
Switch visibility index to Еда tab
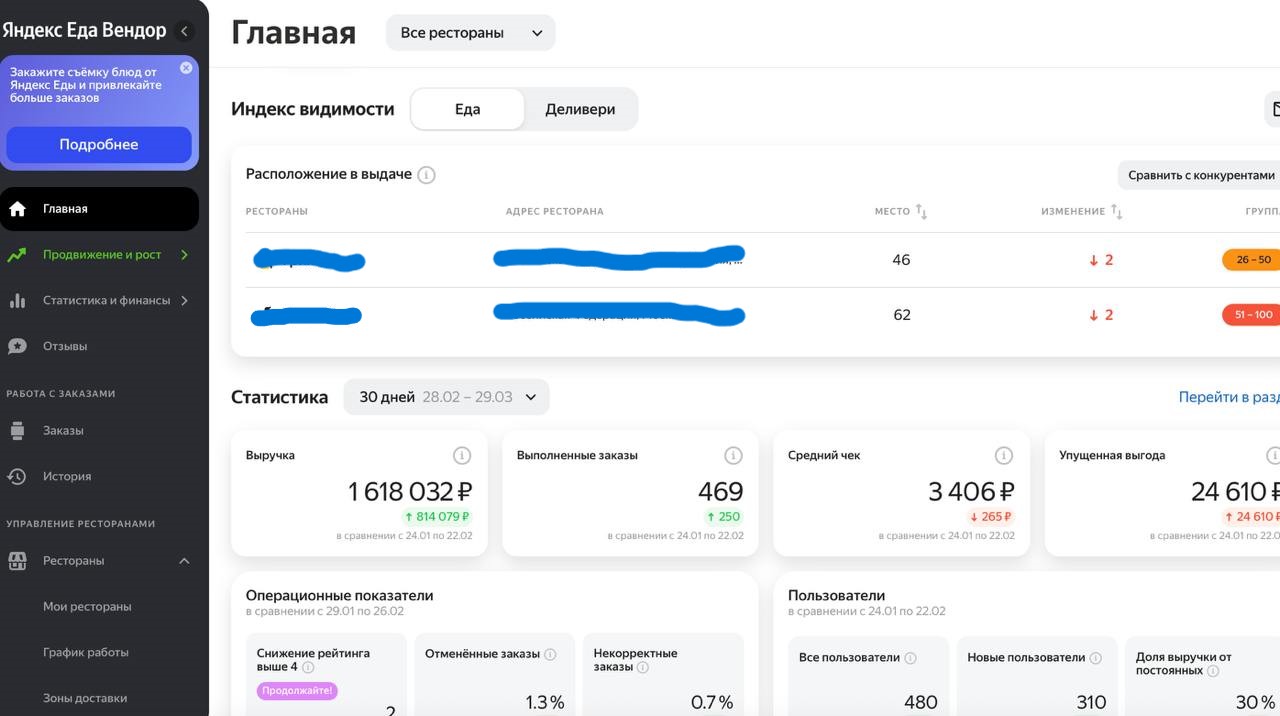pos(467,109)
